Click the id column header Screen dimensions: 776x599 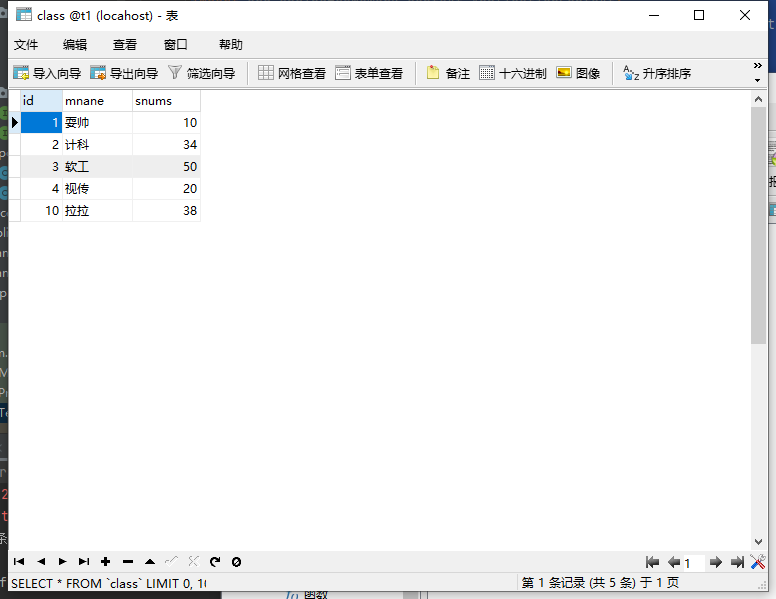(42, 100)
